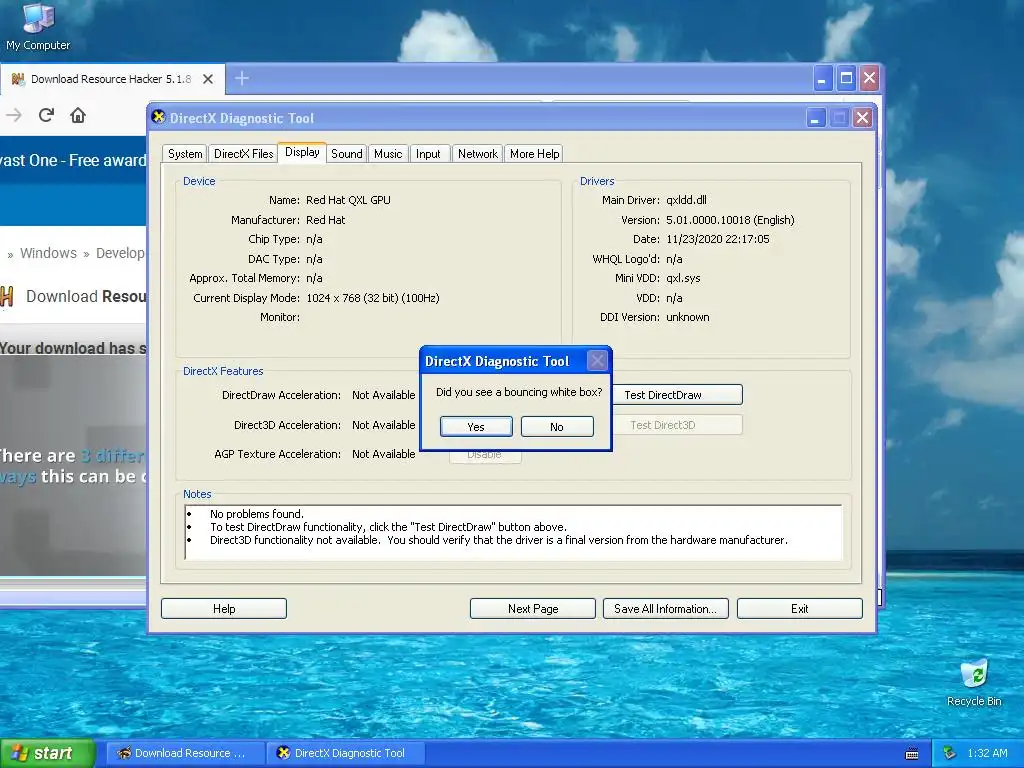Click device name Red Hat QXL GPU
This screenshot has height=768, width=1024.
[348, 200]
